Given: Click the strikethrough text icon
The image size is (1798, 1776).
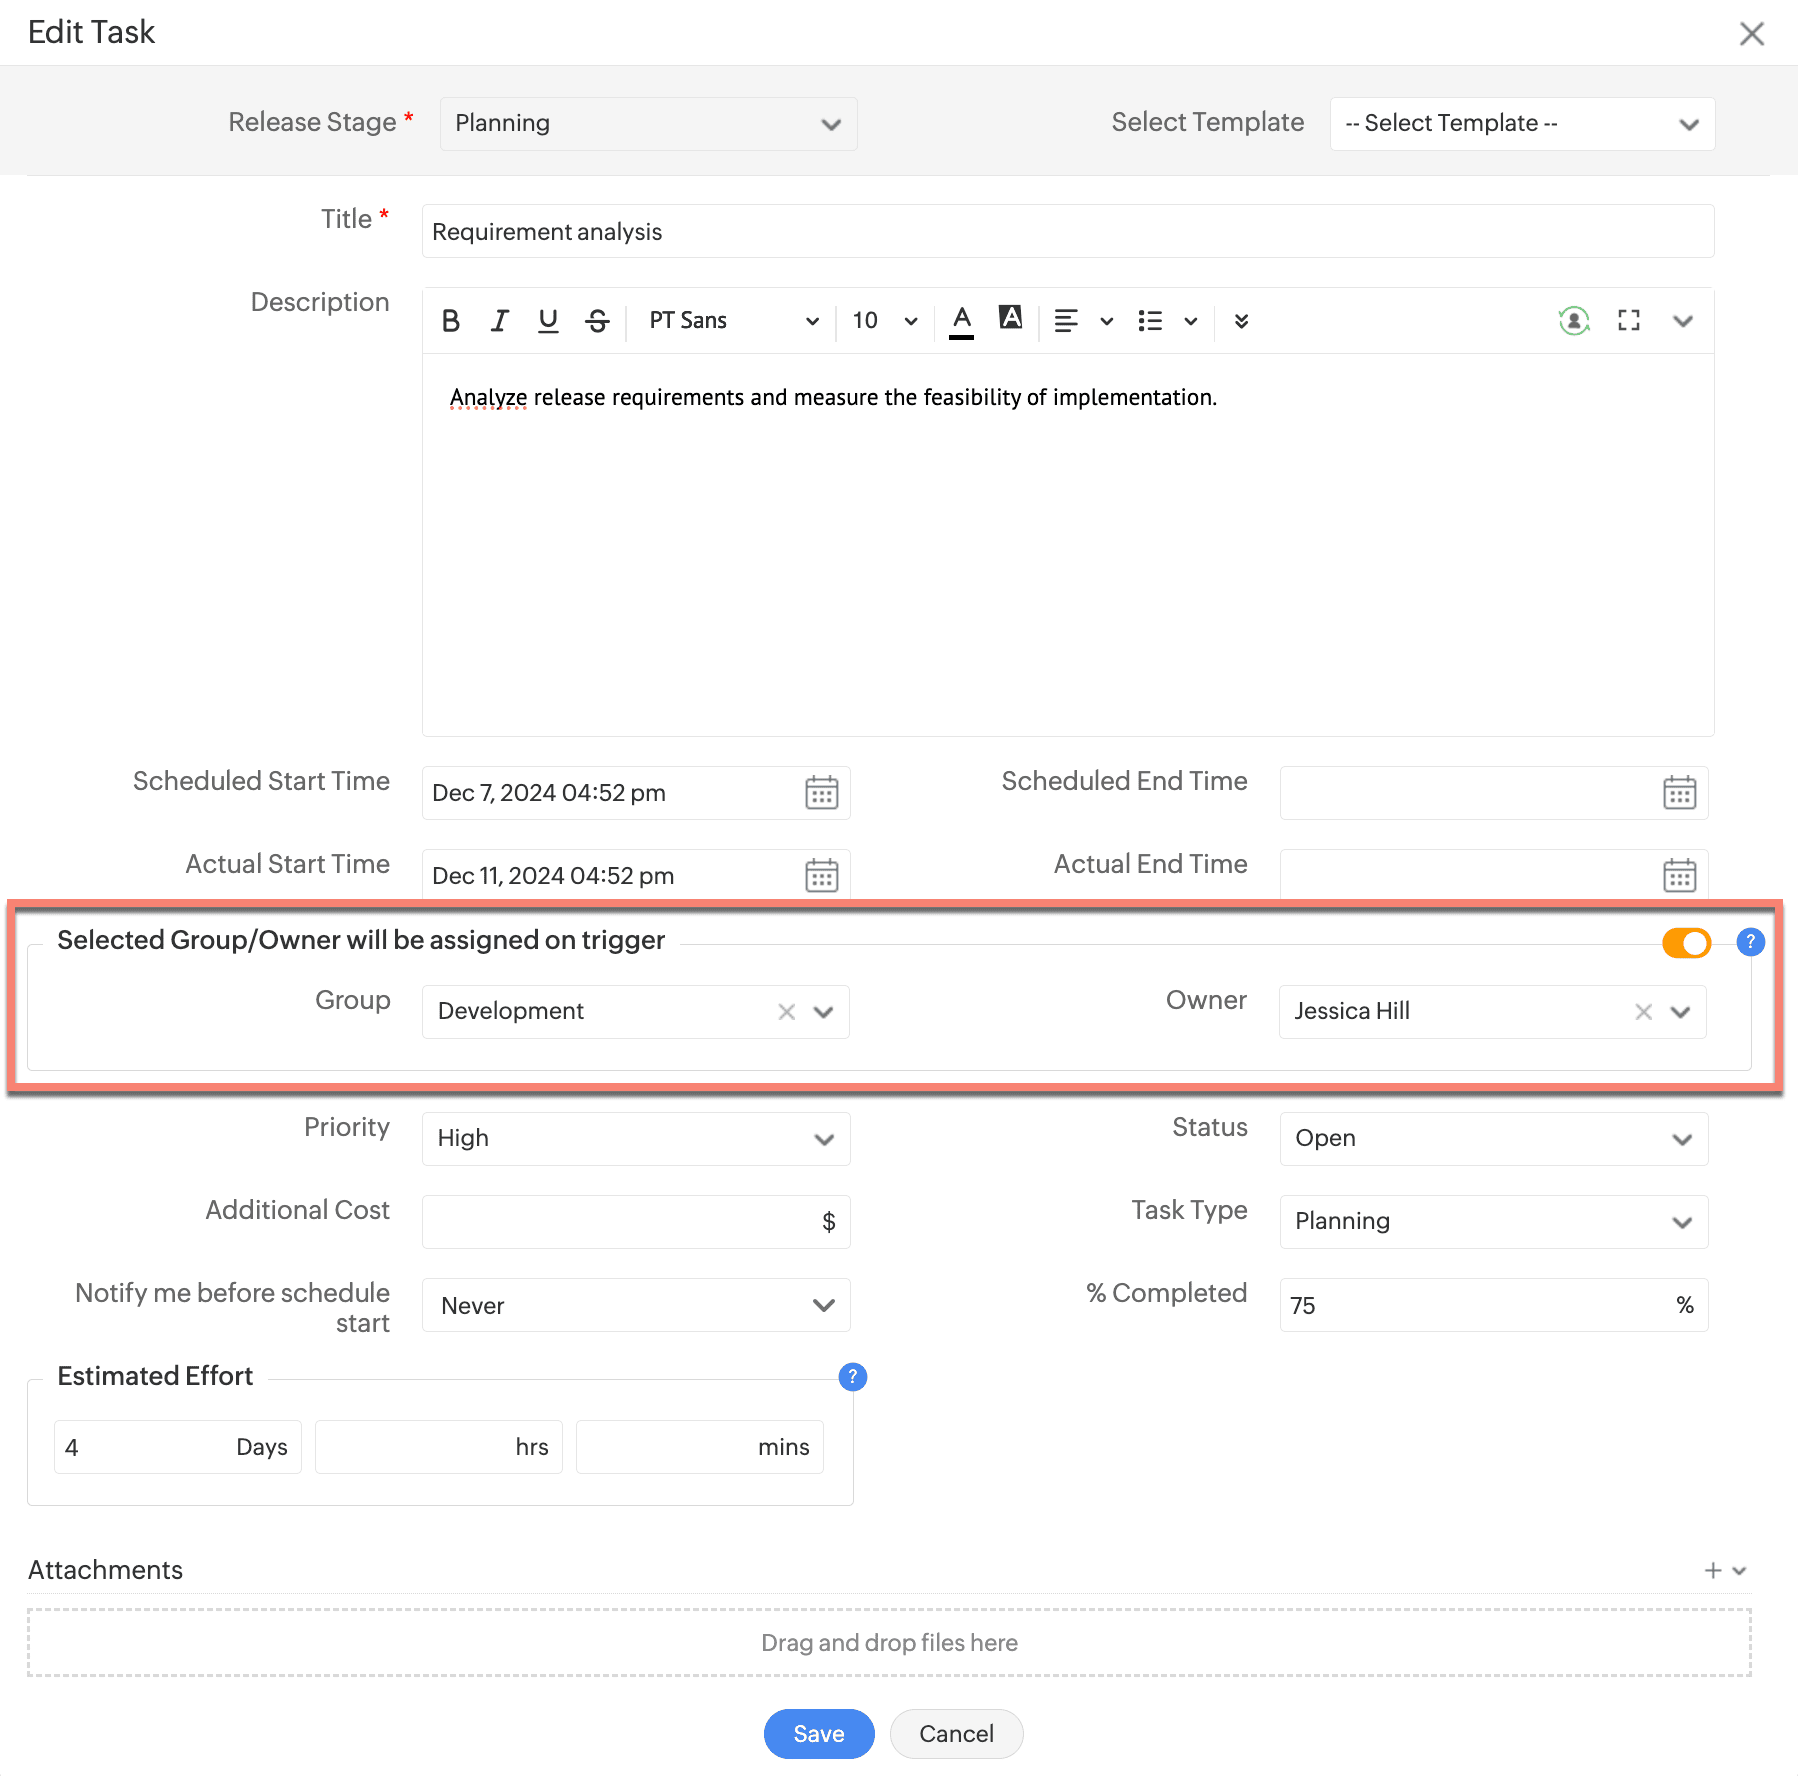Looking at the screenshot, I should [597, 321].
